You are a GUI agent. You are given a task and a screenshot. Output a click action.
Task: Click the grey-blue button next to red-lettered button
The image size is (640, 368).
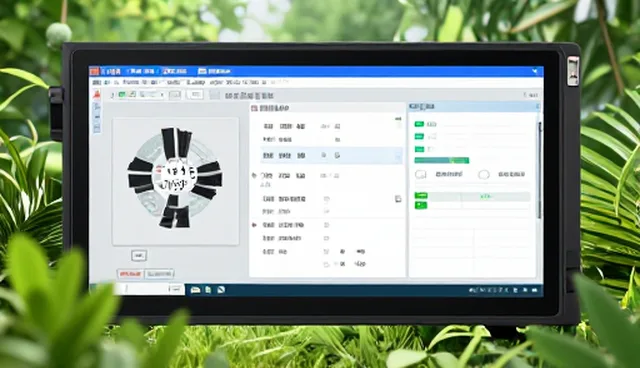click(x=160, y=274)
